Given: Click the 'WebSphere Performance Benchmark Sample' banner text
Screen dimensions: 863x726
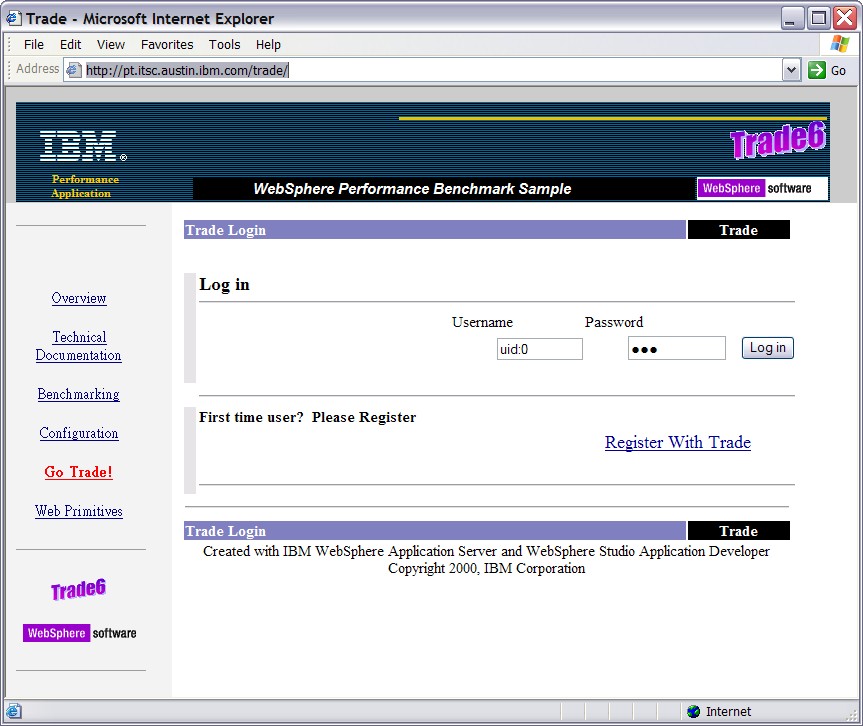Looking at the screenshot, I should (x=412, y=189).
